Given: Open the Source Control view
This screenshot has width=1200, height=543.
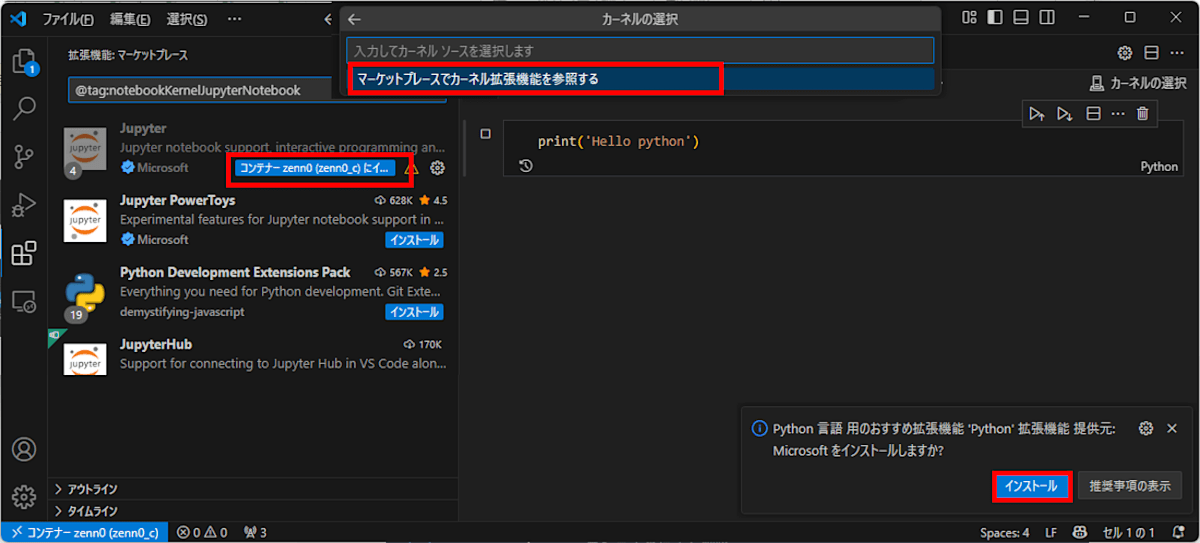Looking at the screenshot, I should [x=23, y=157].
